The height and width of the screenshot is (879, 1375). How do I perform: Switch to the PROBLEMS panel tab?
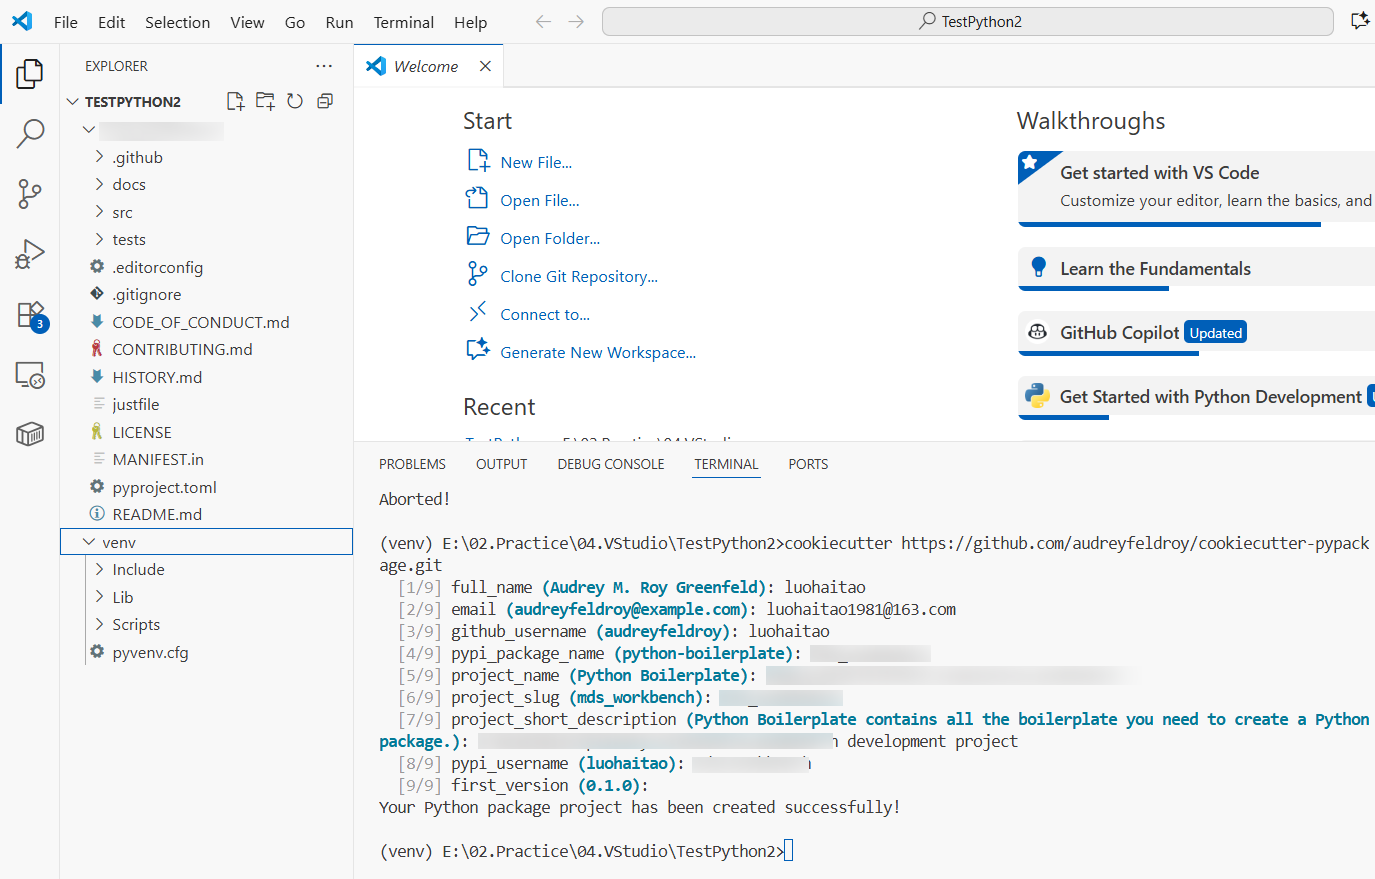click(x=412, y=464)
